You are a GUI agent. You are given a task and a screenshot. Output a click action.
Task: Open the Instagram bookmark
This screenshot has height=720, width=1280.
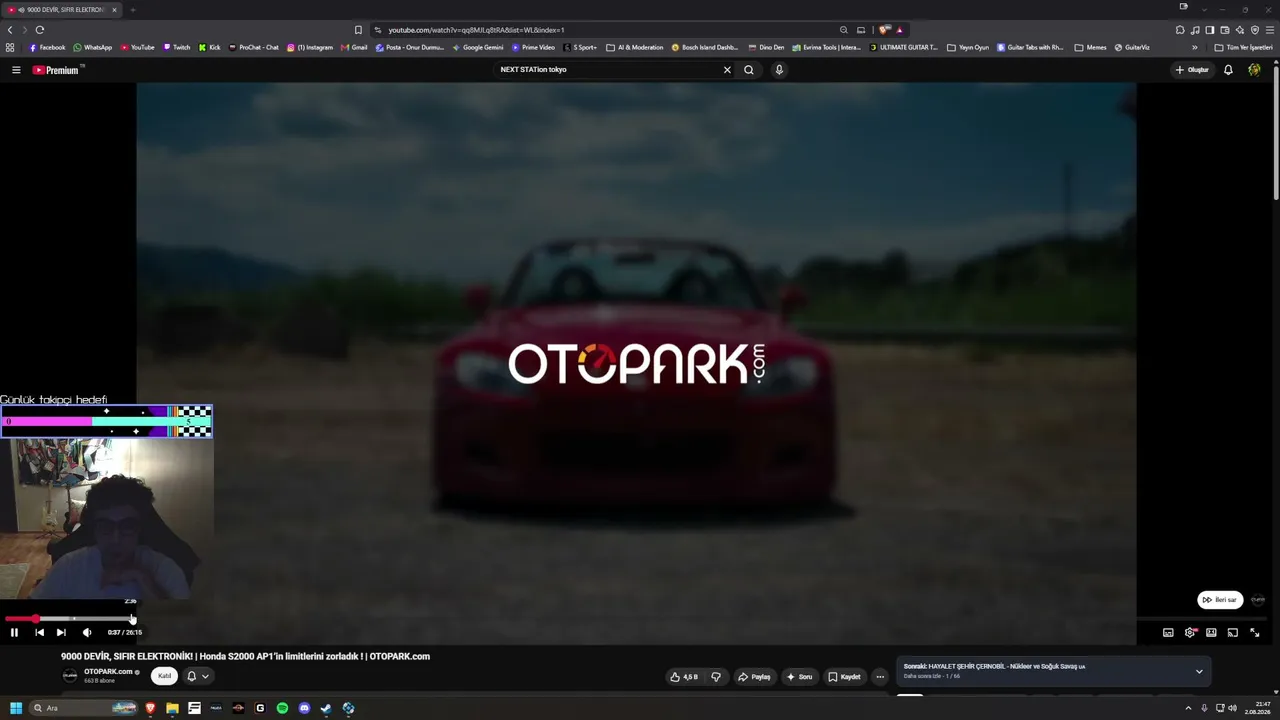(x=310, y=47)
